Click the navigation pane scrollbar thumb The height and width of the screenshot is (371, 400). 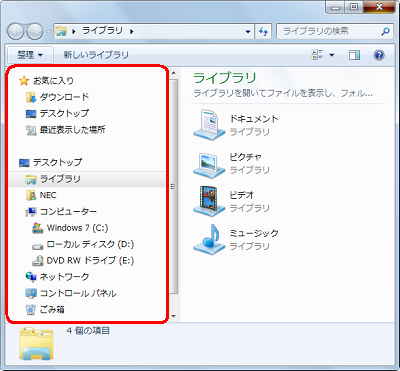174,186
